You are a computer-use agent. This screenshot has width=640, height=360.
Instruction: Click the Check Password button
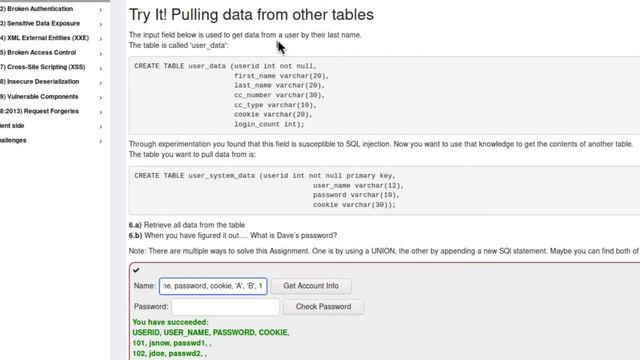(323, 307)
